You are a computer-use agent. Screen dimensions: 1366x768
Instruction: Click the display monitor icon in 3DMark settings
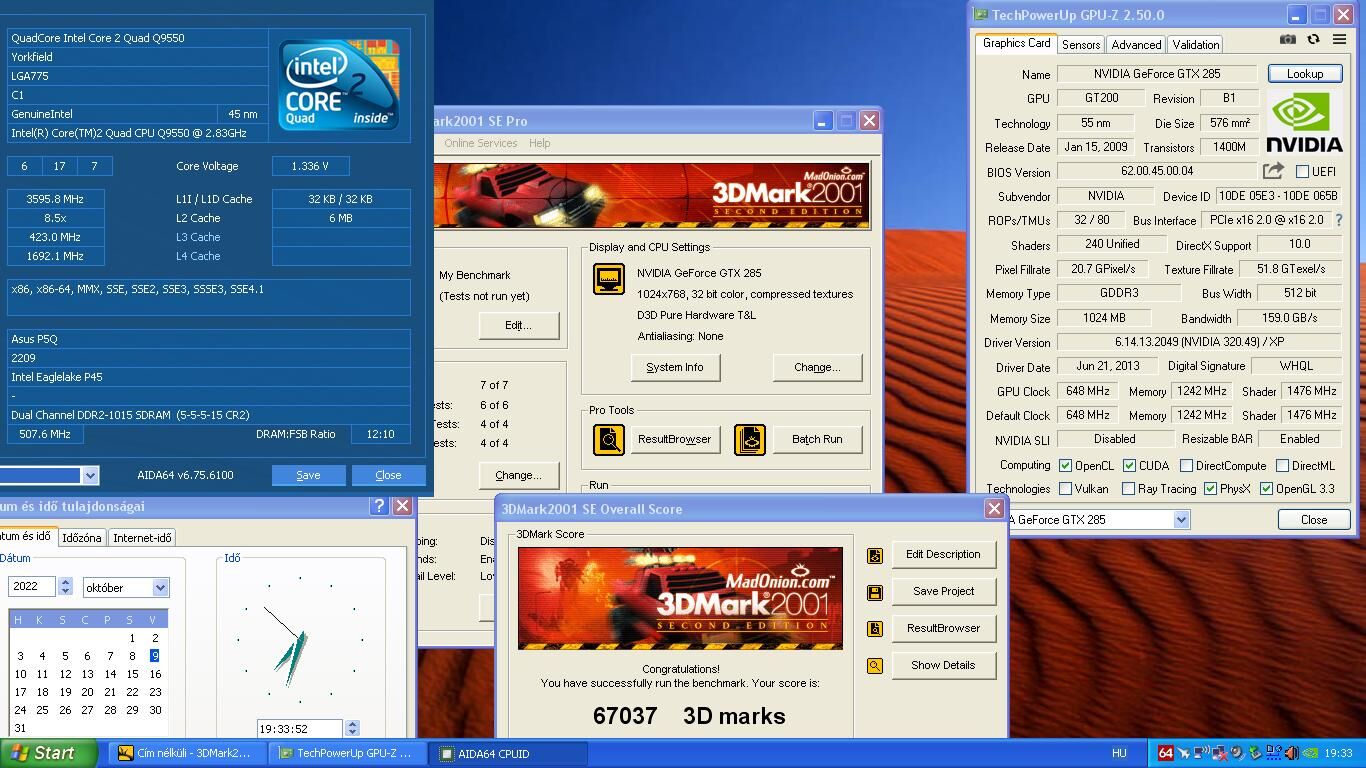tap(609, 279)
